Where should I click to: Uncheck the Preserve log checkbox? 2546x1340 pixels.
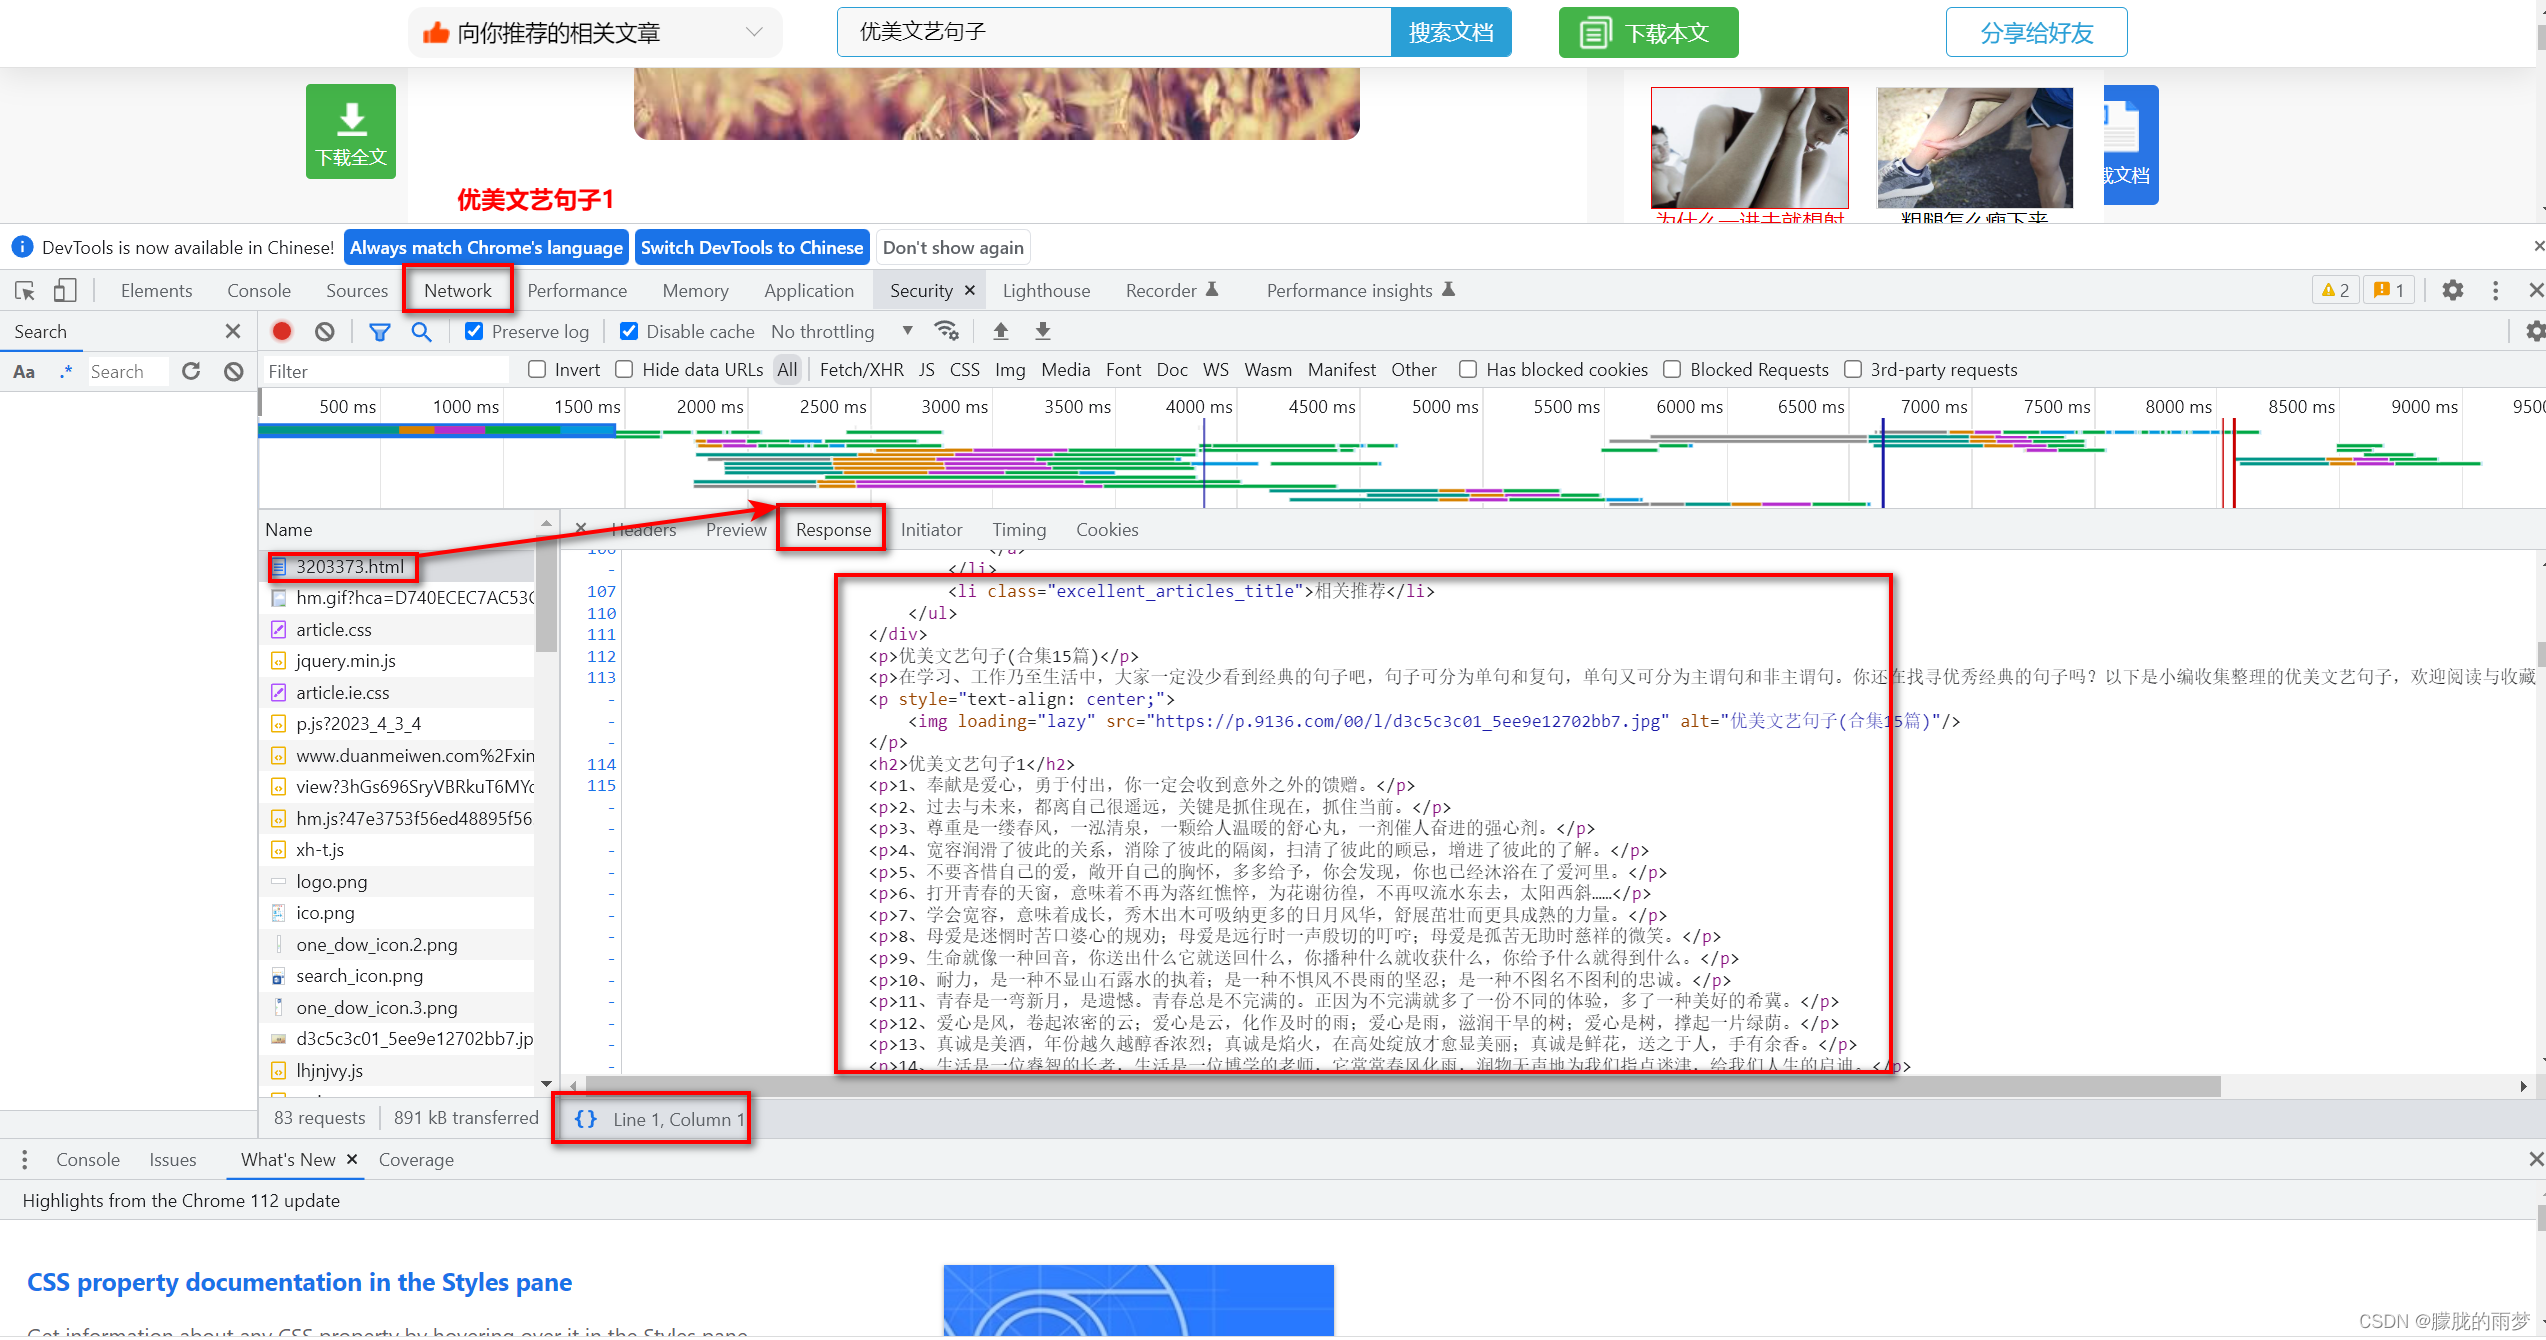click(x=475, y=331)
